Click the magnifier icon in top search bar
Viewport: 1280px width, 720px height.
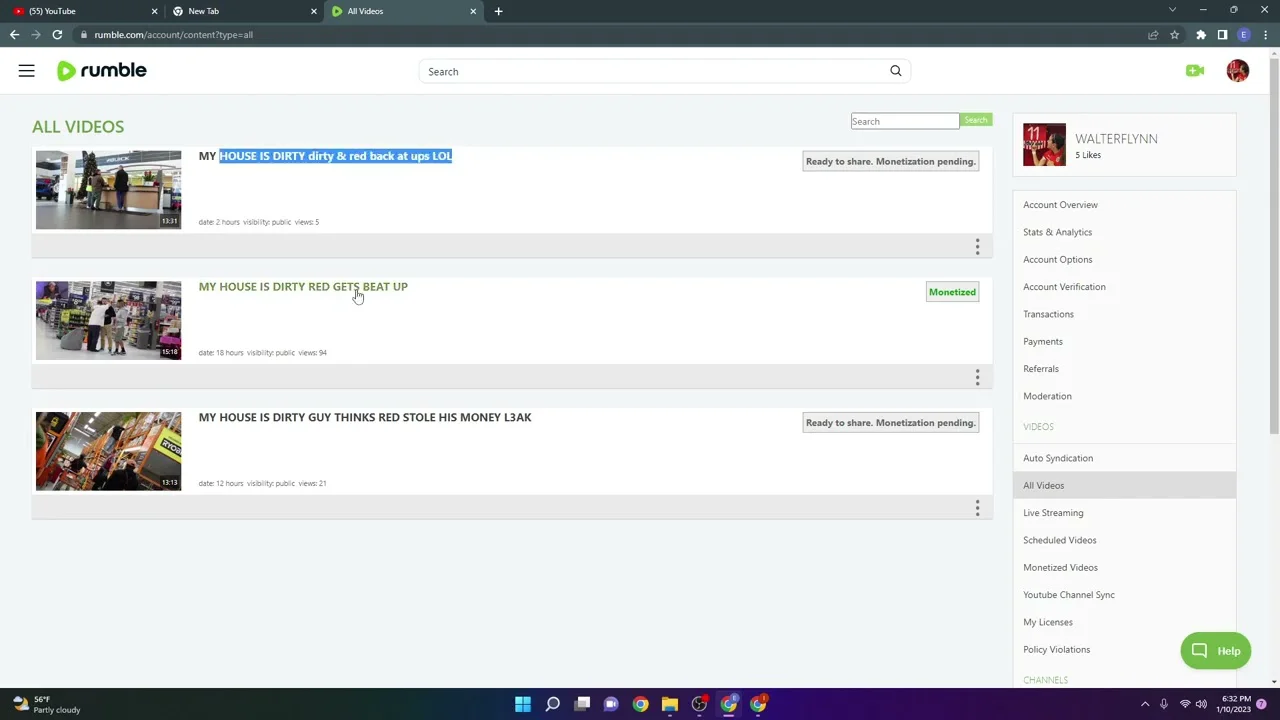(x=895, y=71)
